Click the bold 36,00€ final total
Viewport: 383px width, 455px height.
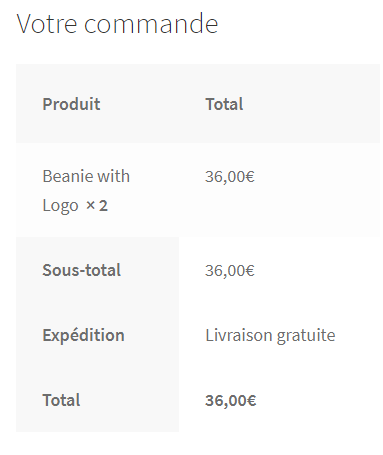pyautogui.click(x=230, y=400)
